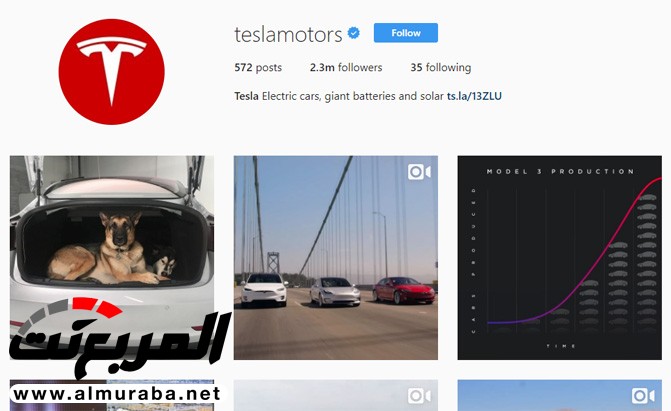Click video icon on bottom middle post
The image size is (671, 411).
(419, 396)
